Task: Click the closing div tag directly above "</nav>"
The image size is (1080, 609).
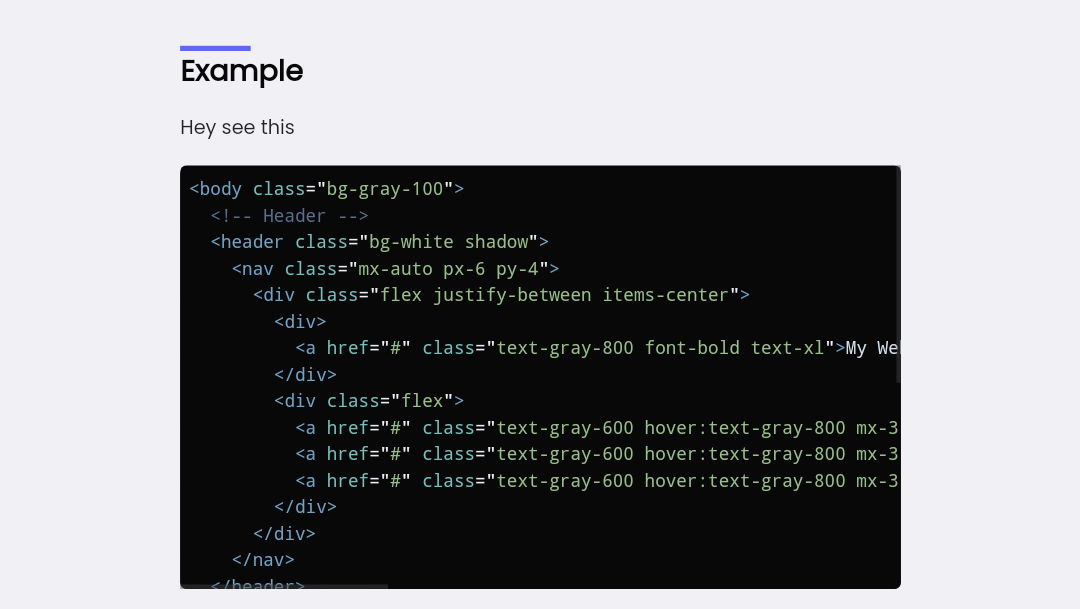Action: click(284, 534)
